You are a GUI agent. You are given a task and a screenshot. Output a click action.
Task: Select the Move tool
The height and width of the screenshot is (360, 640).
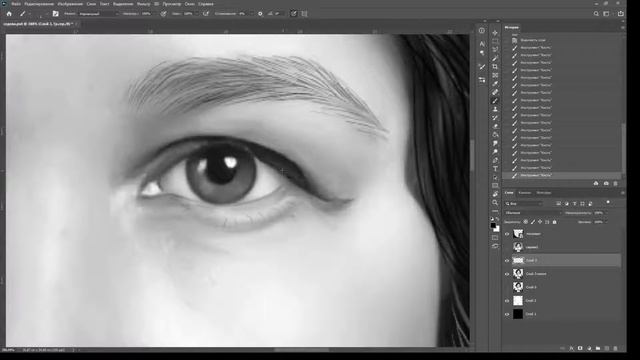click(495, 33)
